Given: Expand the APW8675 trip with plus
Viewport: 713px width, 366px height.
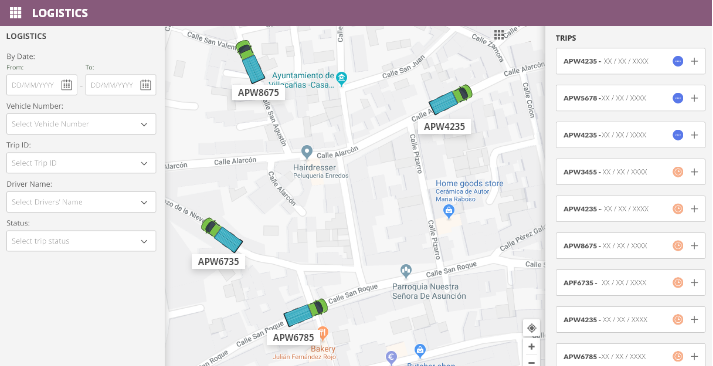Looking at the screenshot, I should (694, 246).
